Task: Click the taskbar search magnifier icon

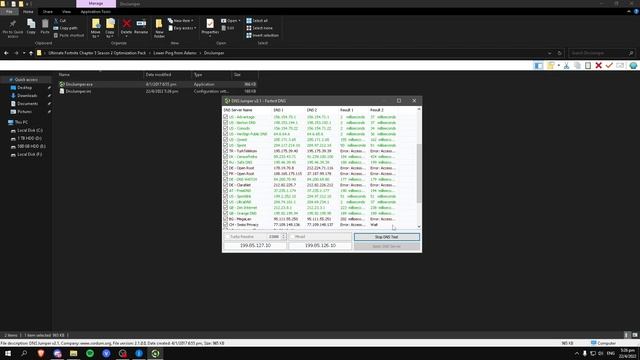Action: click(24, 353)
